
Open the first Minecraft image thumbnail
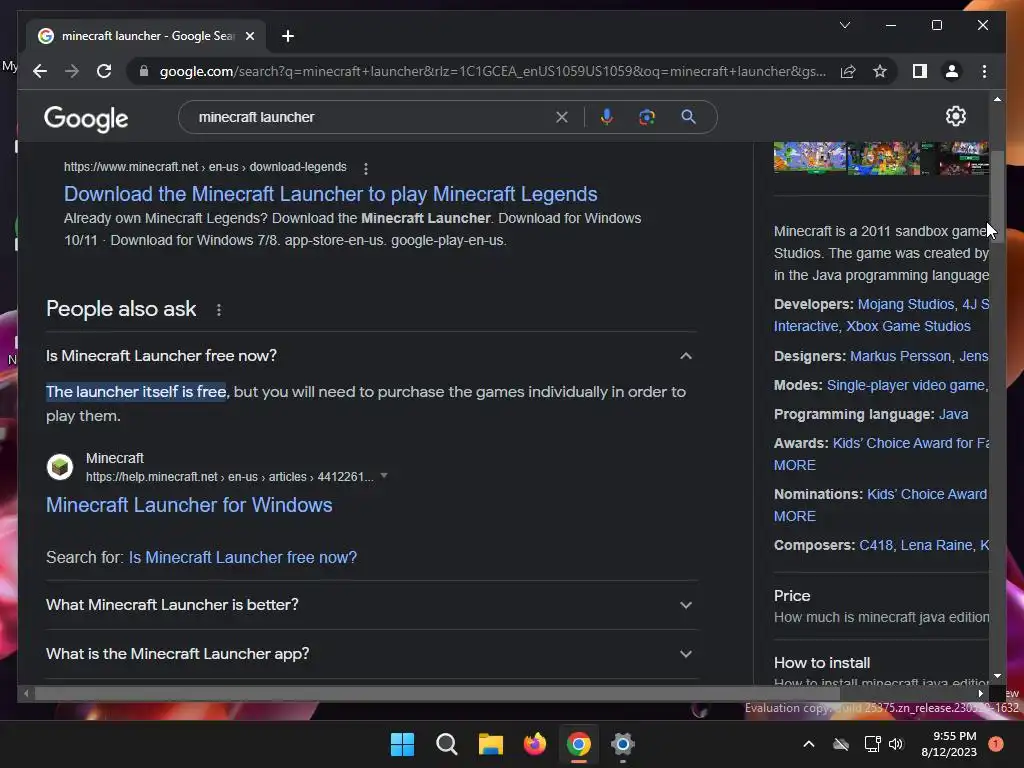[810, 157]
